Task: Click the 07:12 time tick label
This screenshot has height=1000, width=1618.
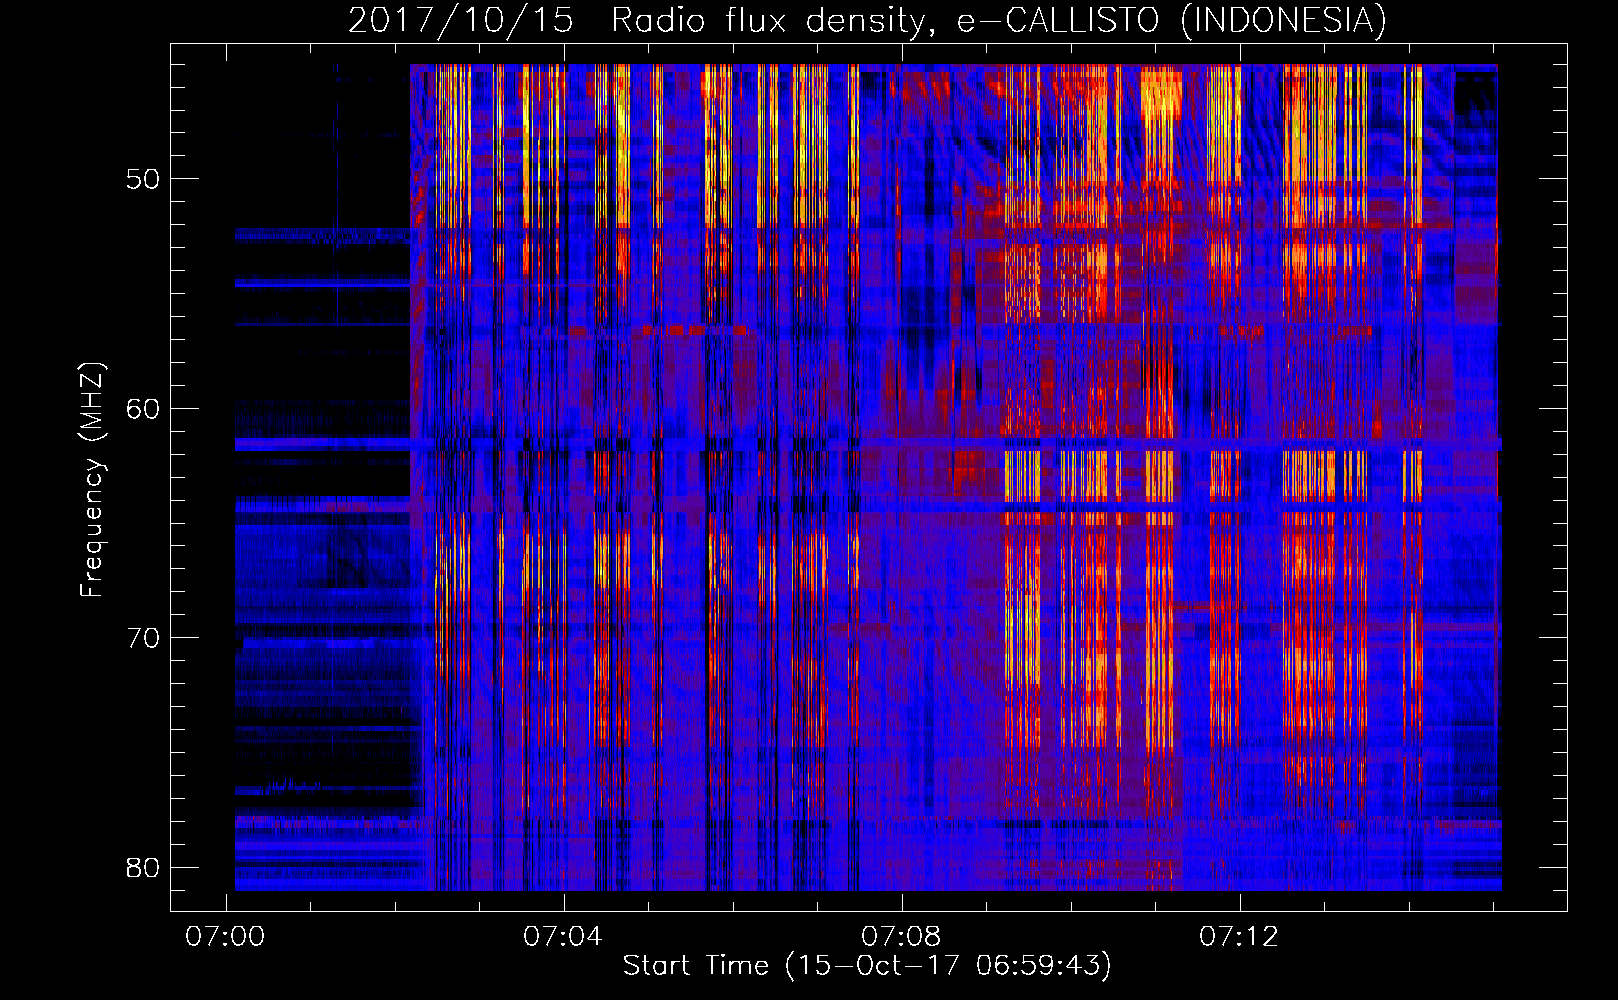Action: click(1239, 937)
